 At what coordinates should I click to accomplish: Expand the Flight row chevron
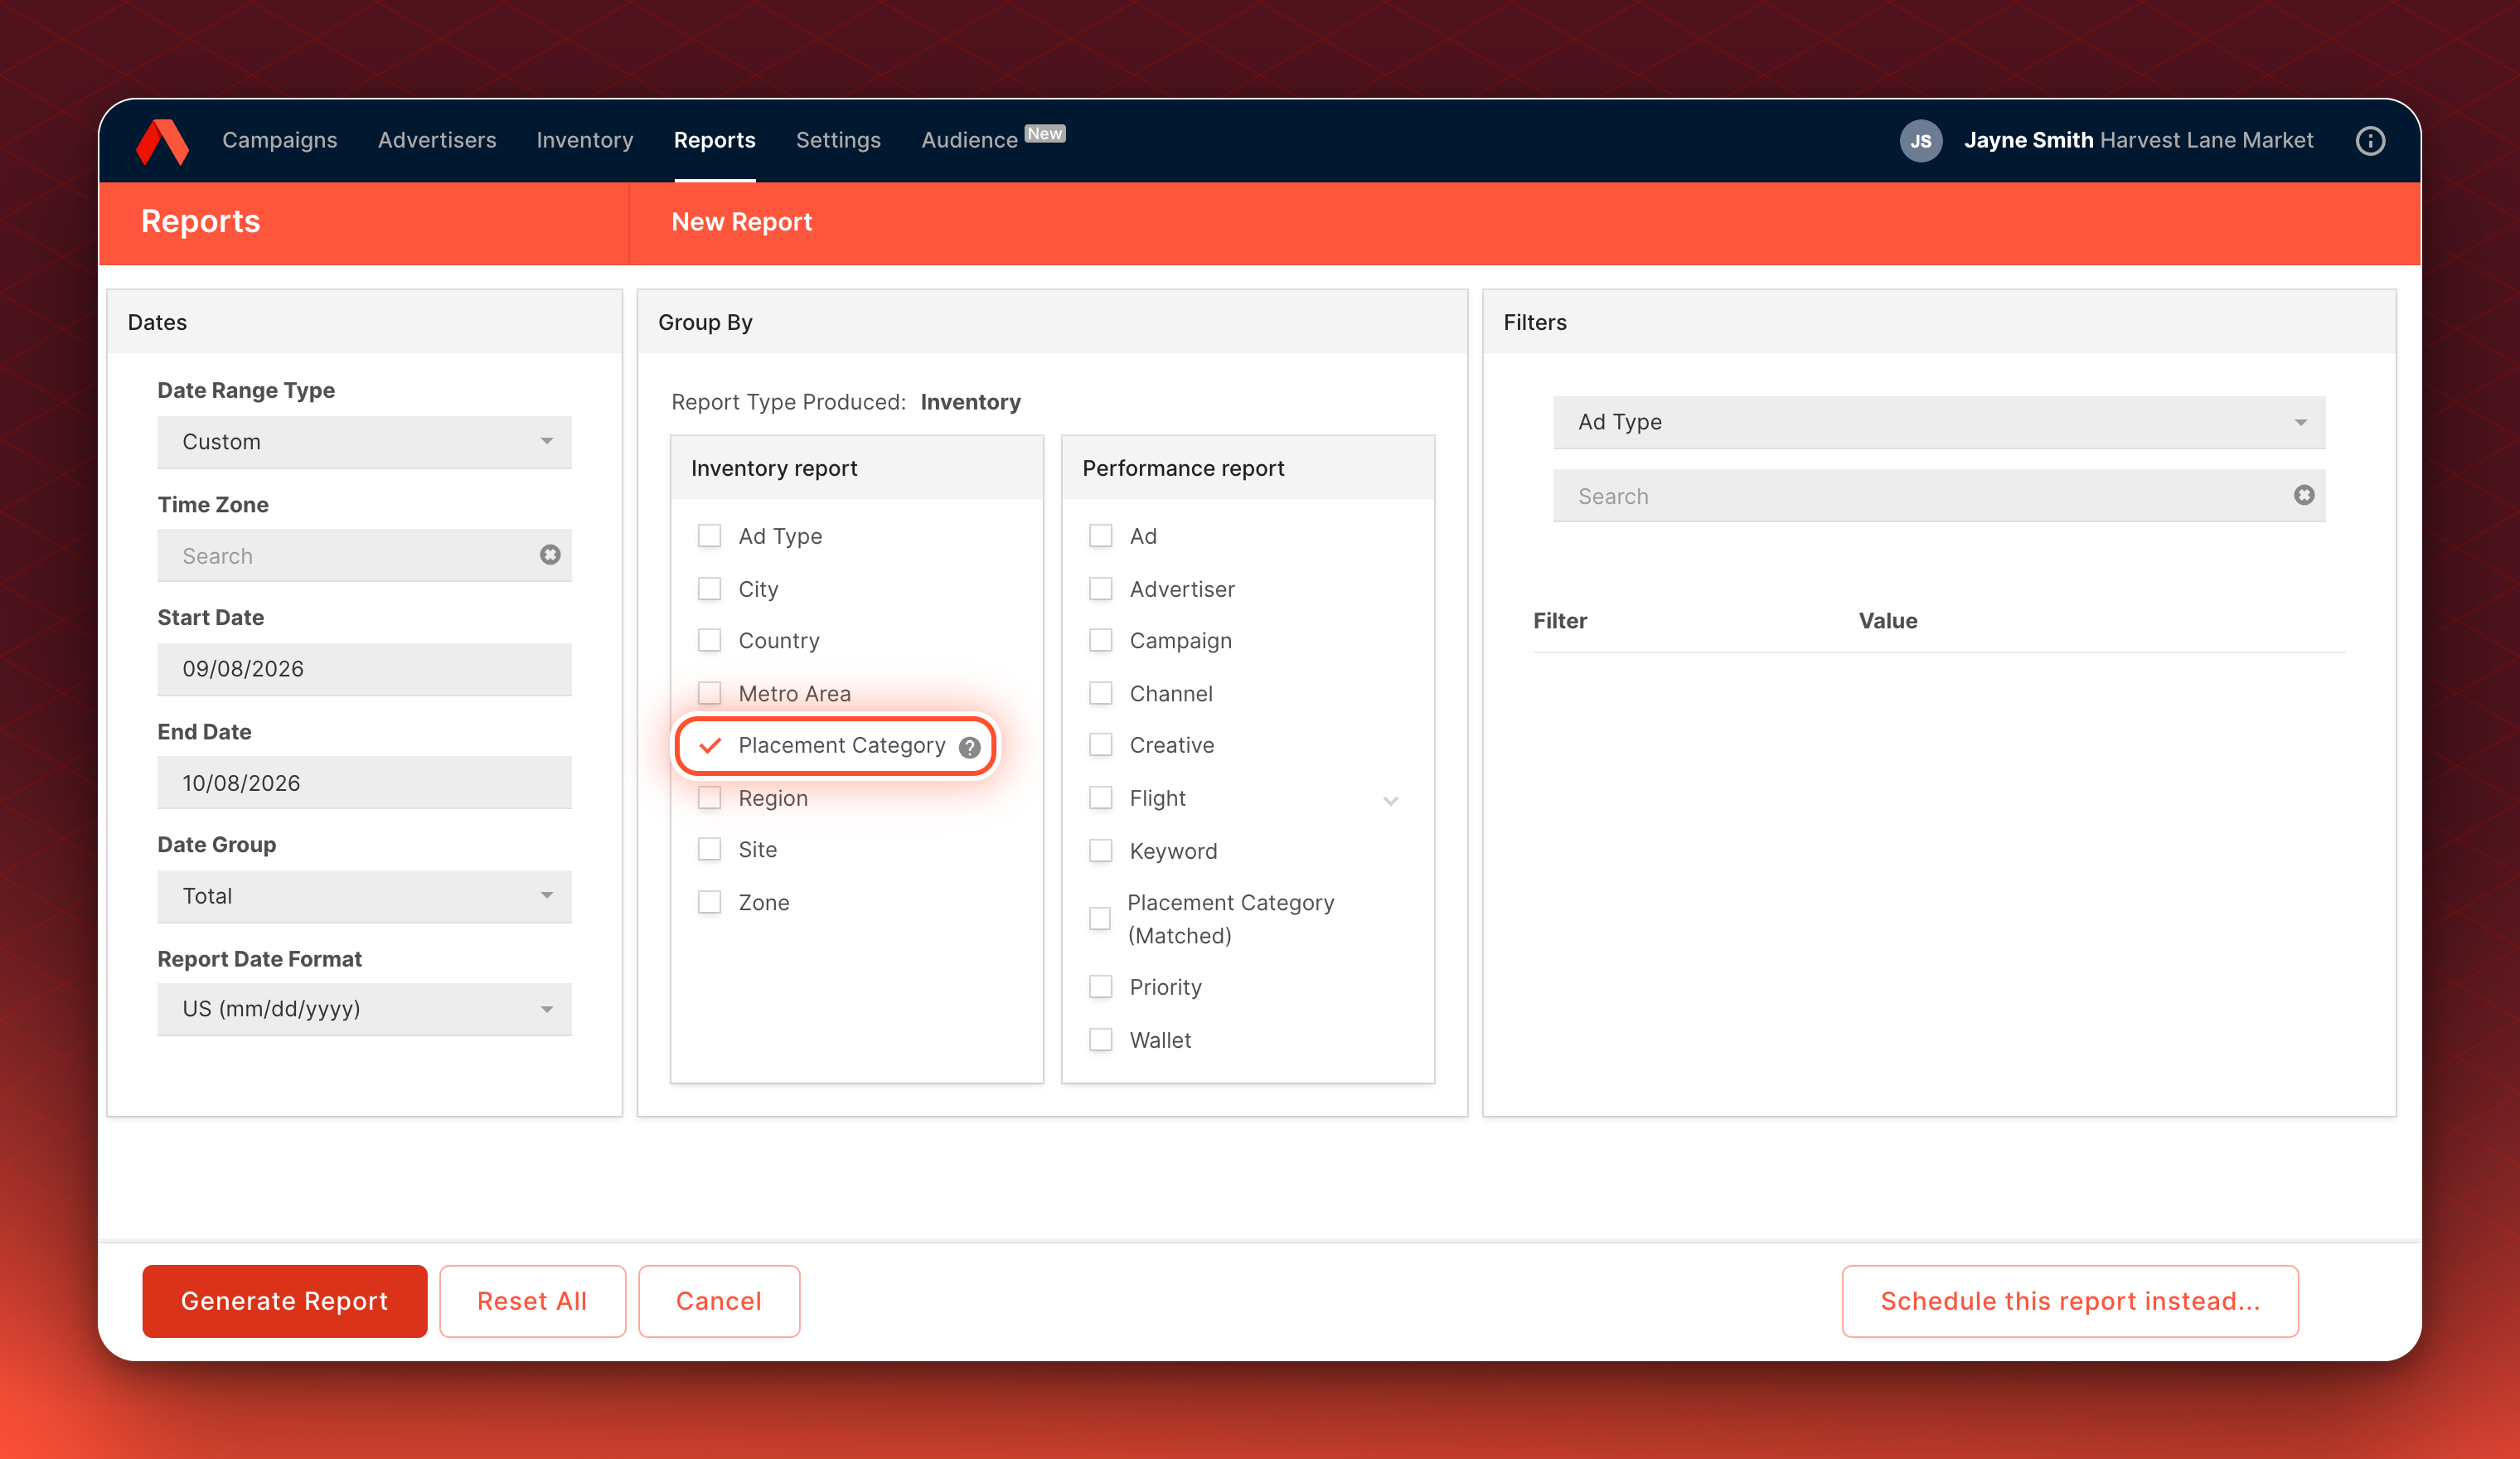[1390, 800]
